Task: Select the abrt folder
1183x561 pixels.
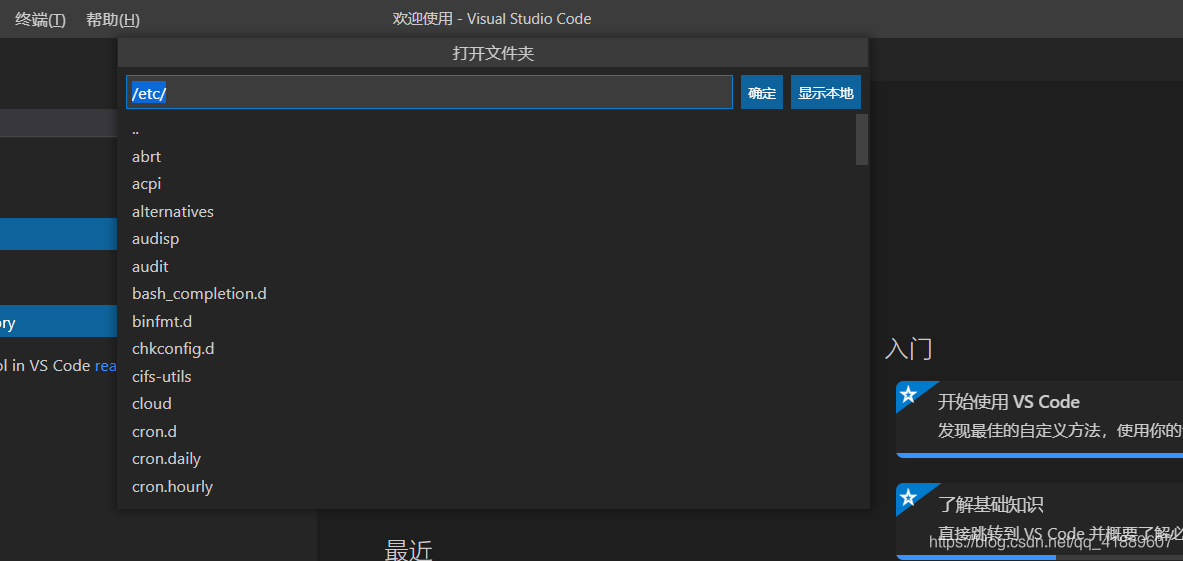Action: click(492, 157)
